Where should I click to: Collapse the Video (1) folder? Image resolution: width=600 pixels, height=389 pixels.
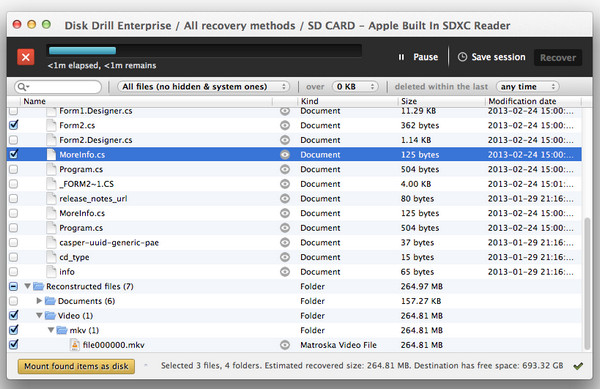39,316
